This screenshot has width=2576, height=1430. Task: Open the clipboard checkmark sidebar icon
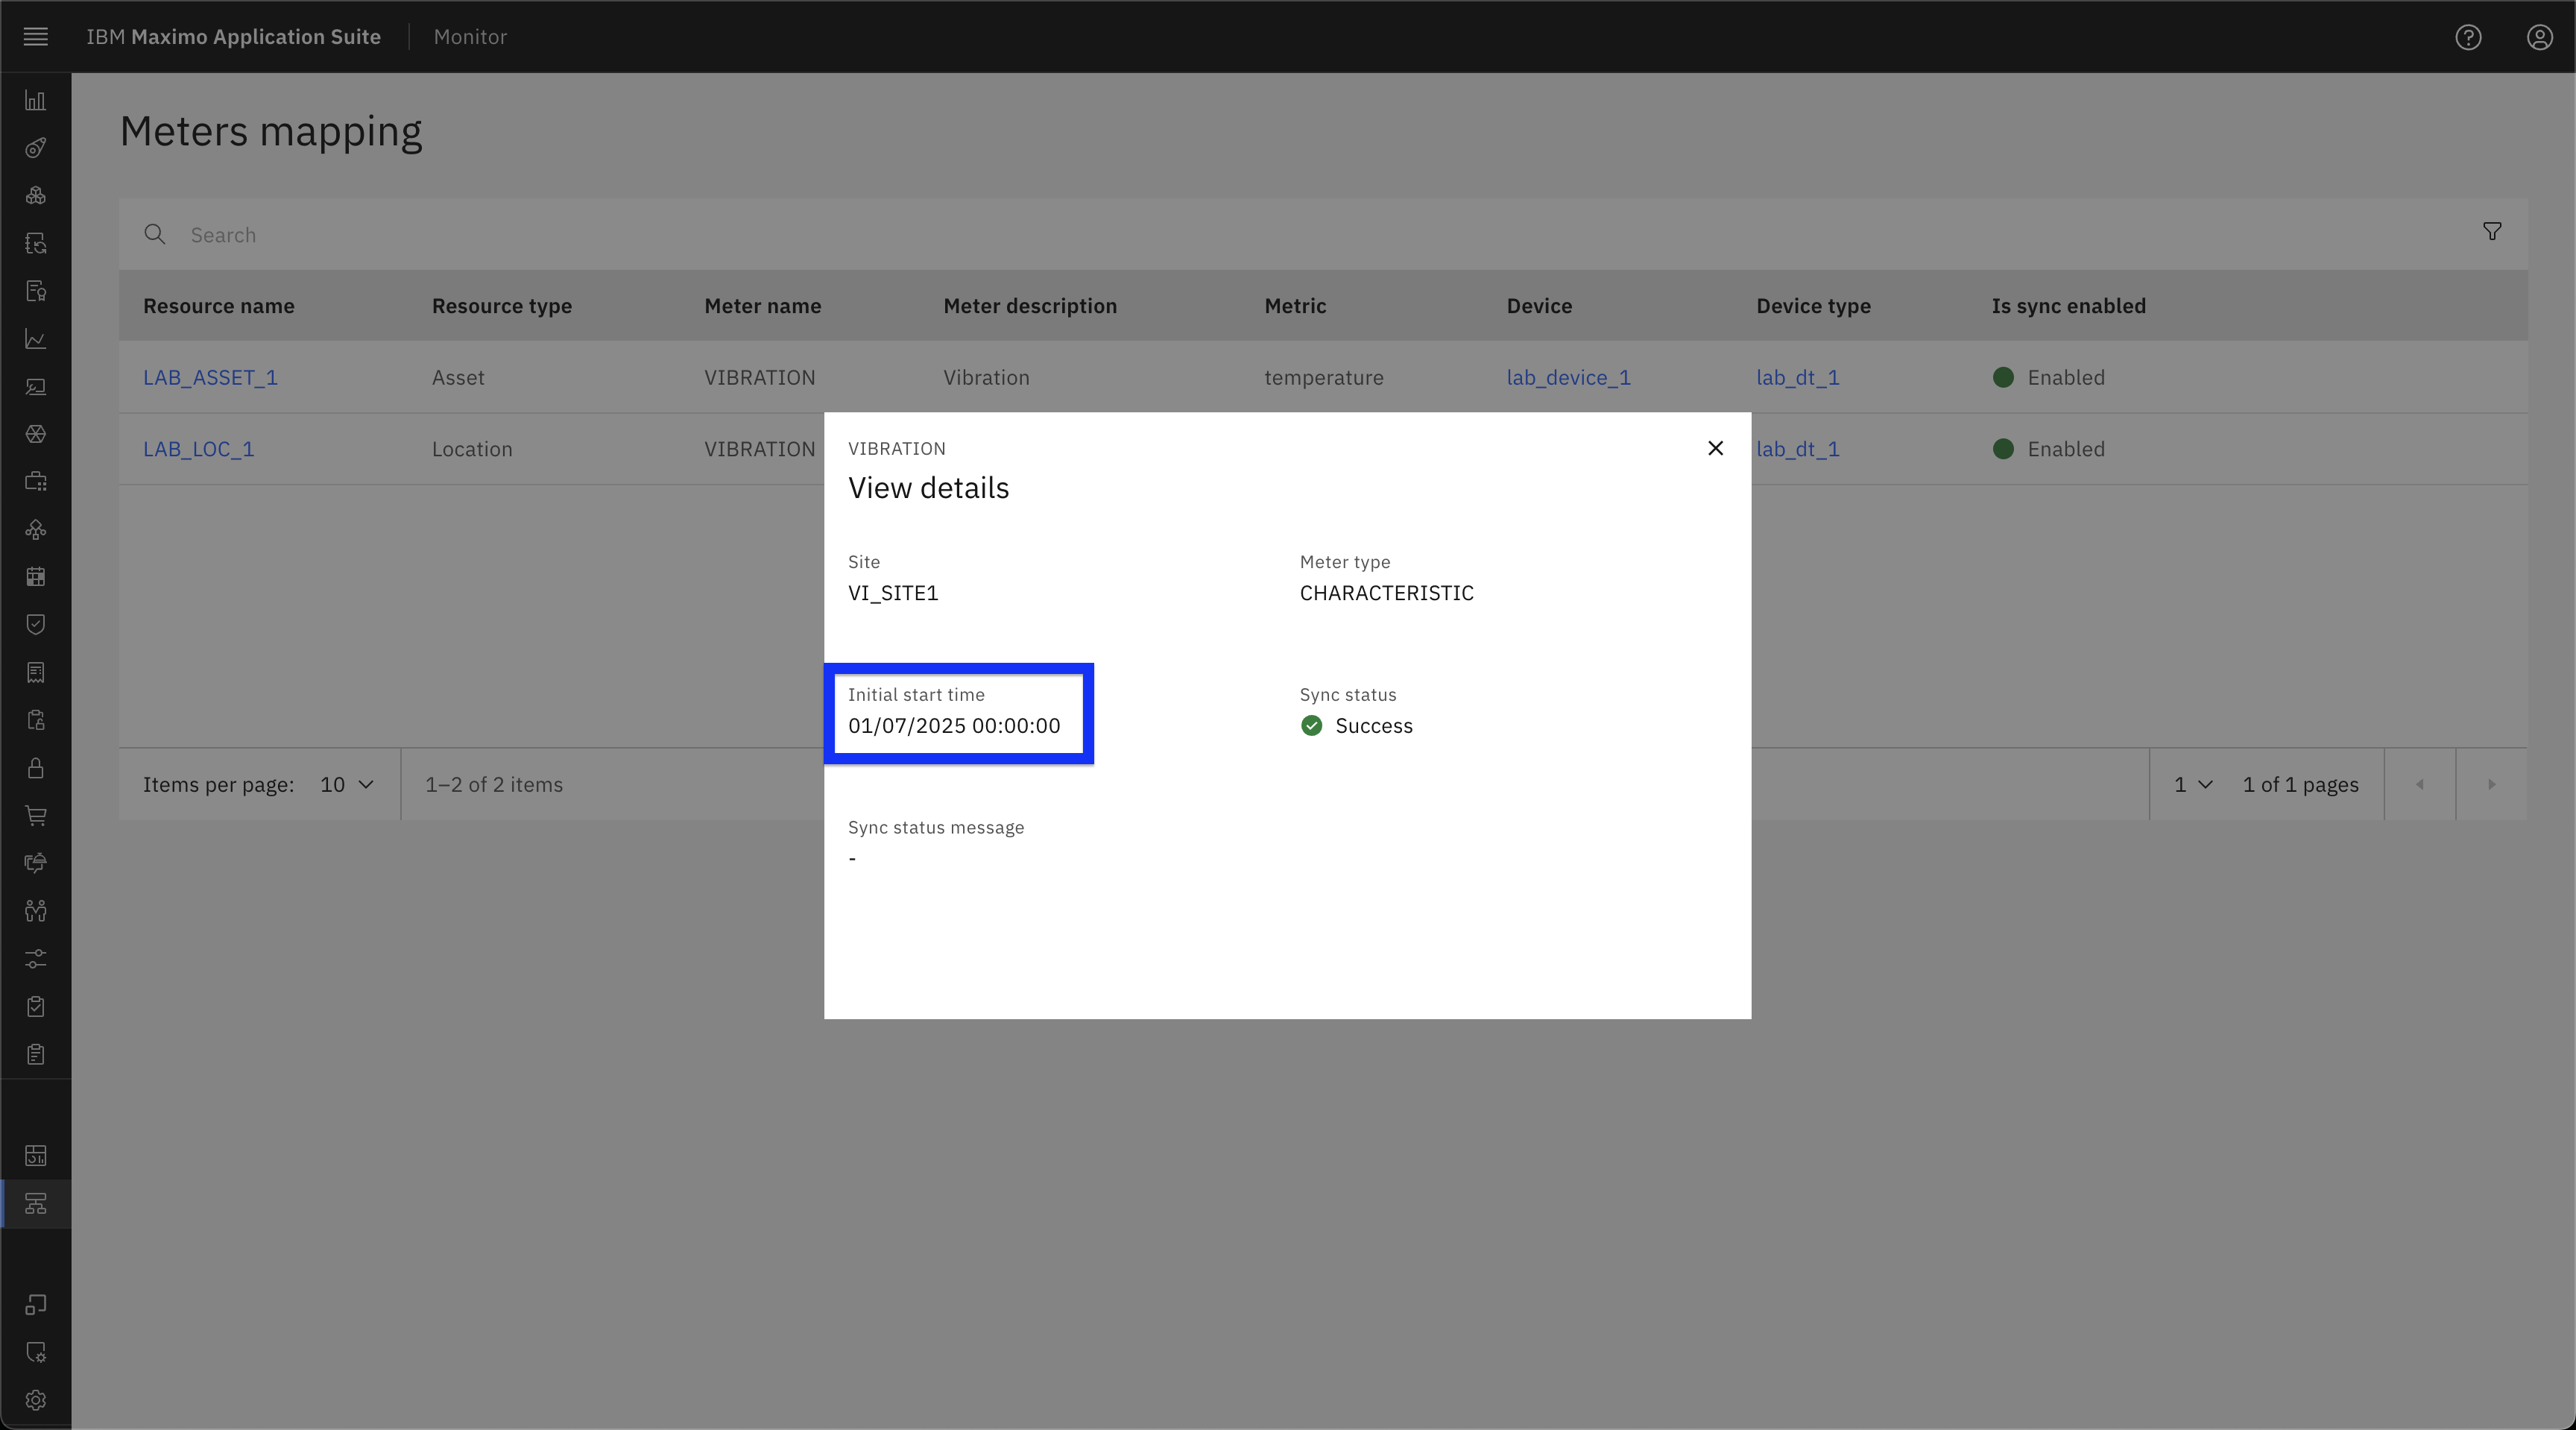click(36, 1006)
